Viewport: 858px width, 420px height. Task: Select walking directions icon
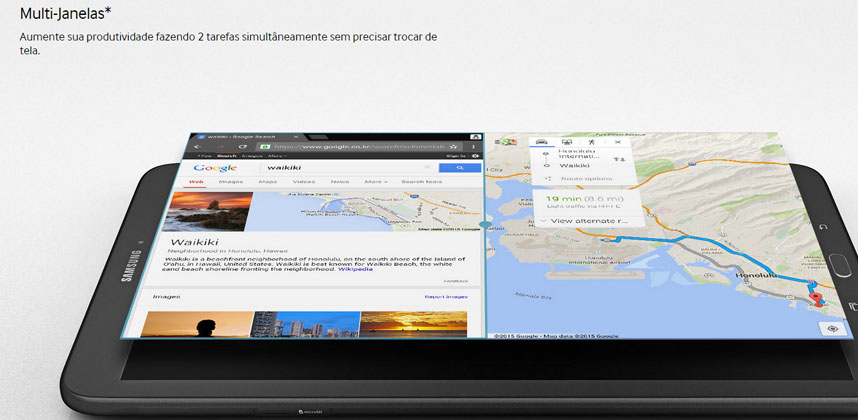(x=592, y=142)
